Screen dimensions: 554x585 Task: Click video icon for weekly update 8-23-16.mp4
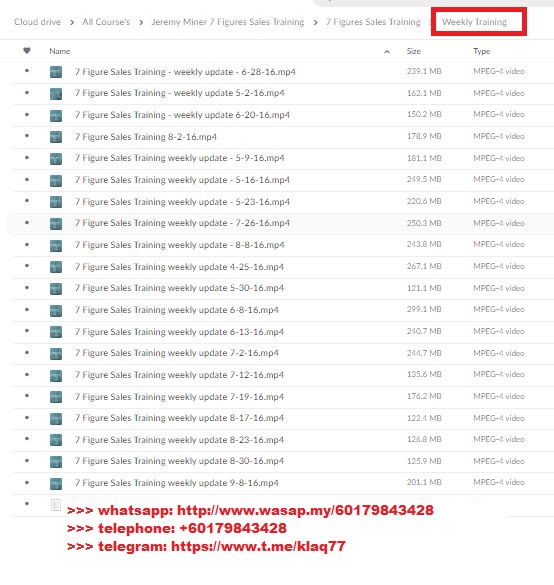(56, 440)
